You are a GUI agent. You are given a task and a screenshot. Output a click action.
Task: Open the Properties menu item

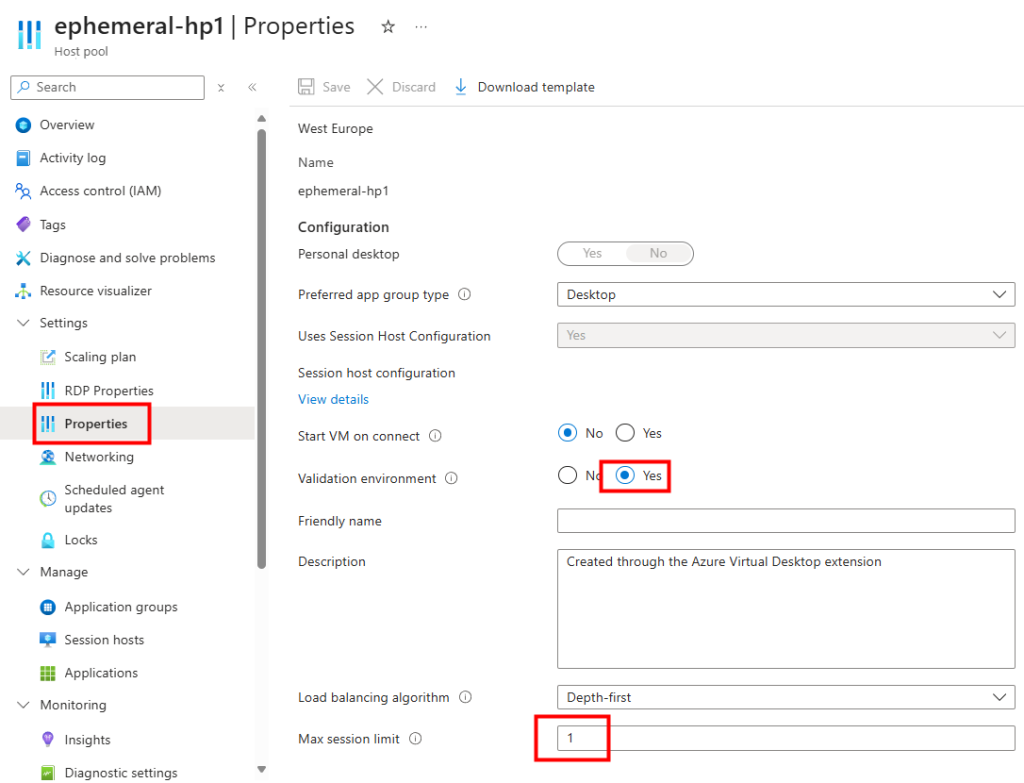pos(96,424)
